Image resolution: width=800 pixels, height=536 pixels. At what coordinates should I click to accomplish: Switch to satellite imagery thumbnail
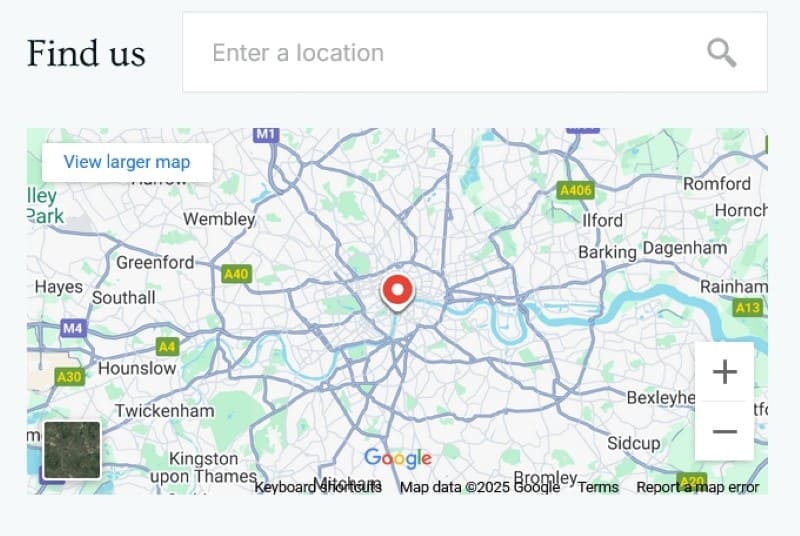click(72, 450)
